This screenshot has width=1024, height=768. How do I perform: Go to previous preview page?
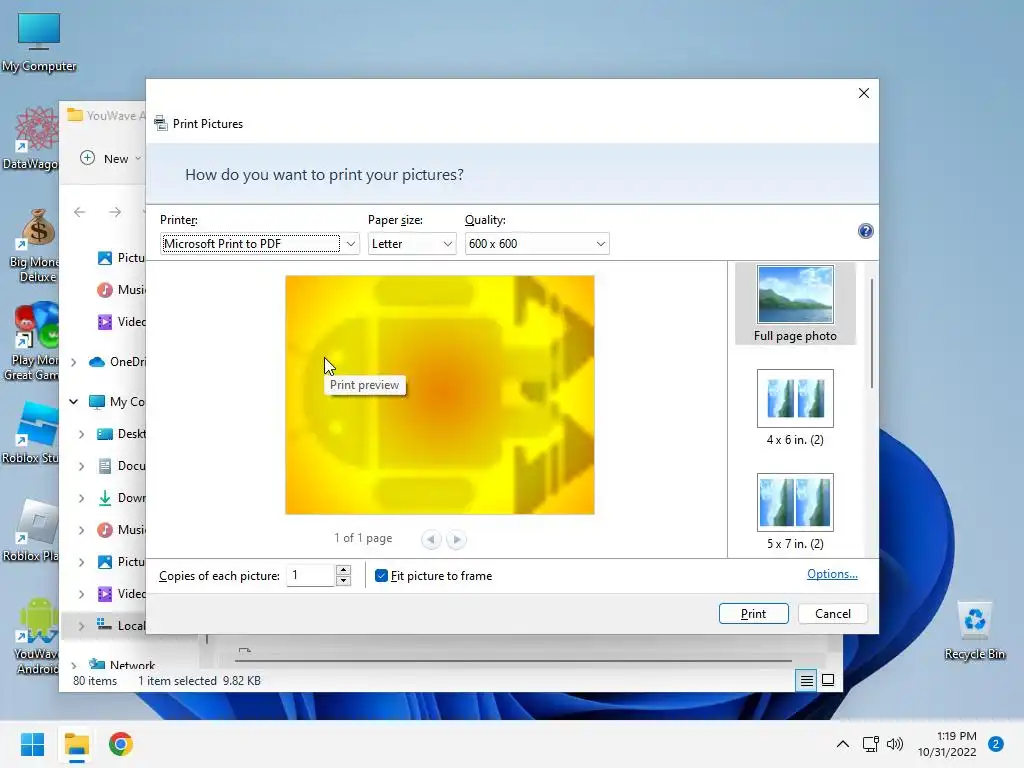pyautogui.click(x=431, y=539)
